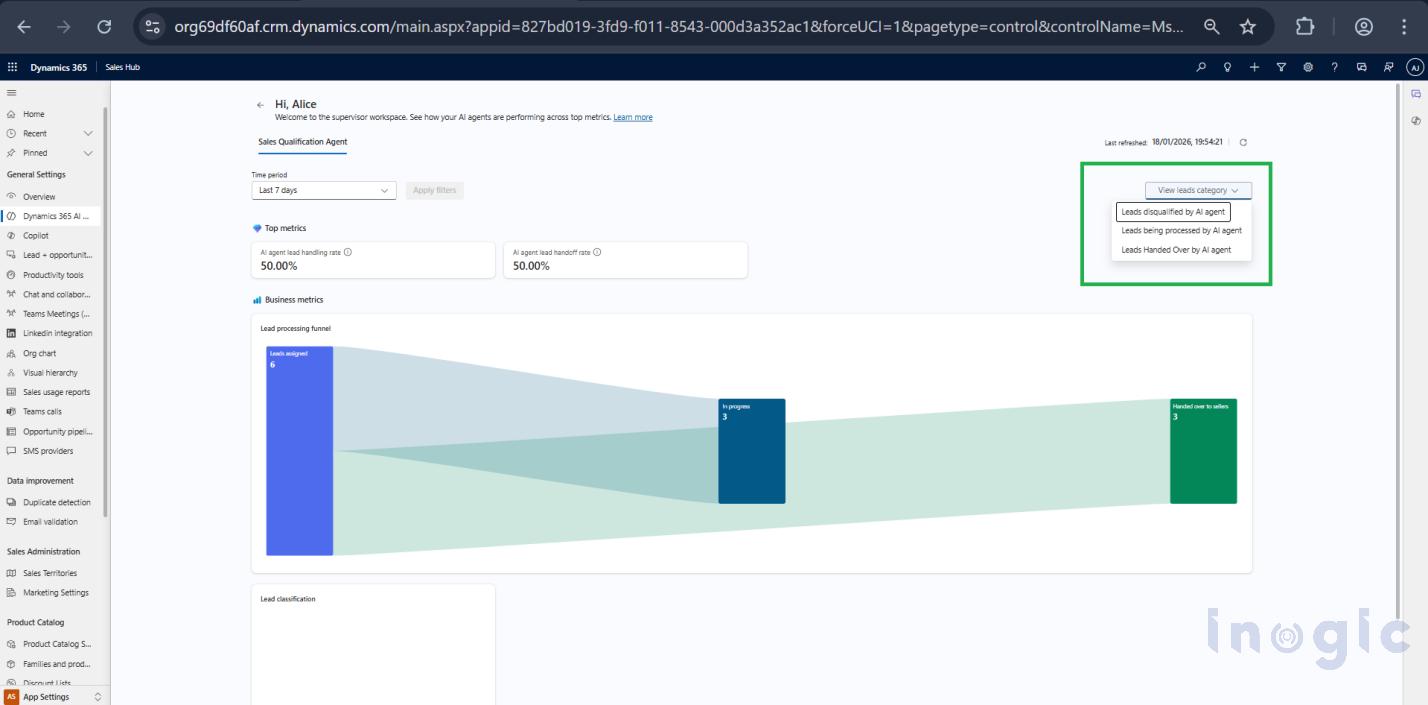Click the refresh icon beside Last refreshed
Screen dimensions: 1428x705
click(1243, 143)
